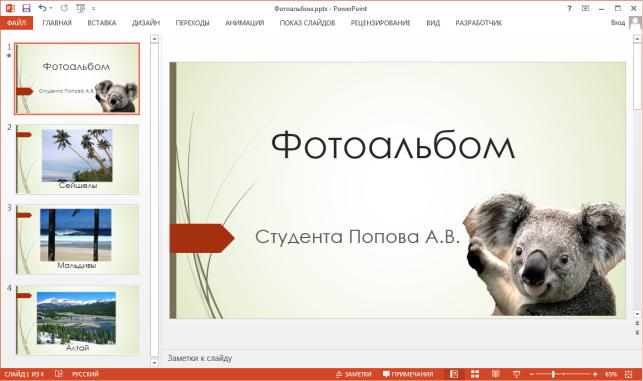
Task: Click the subtitle Студента Попова А.В.
Action: (x=358, y=237)
